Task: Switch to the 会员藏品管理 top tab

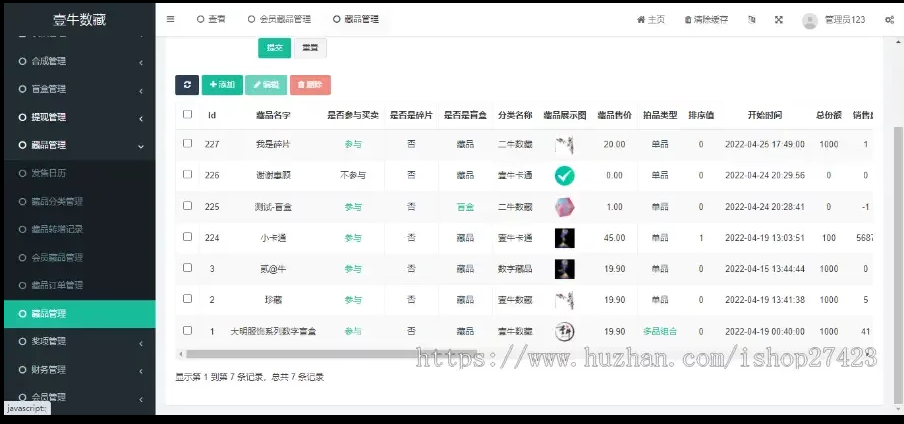Action: click(x=280, y=19)
